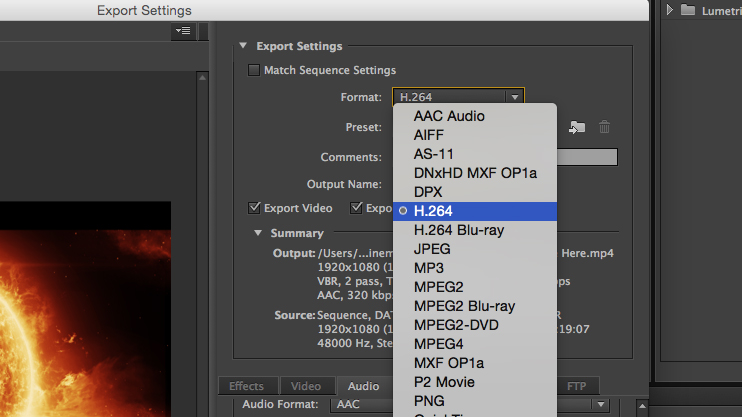Click the import preset folder icon
Viewport: 742px width, 417px height.
click(x=577, y=127)
